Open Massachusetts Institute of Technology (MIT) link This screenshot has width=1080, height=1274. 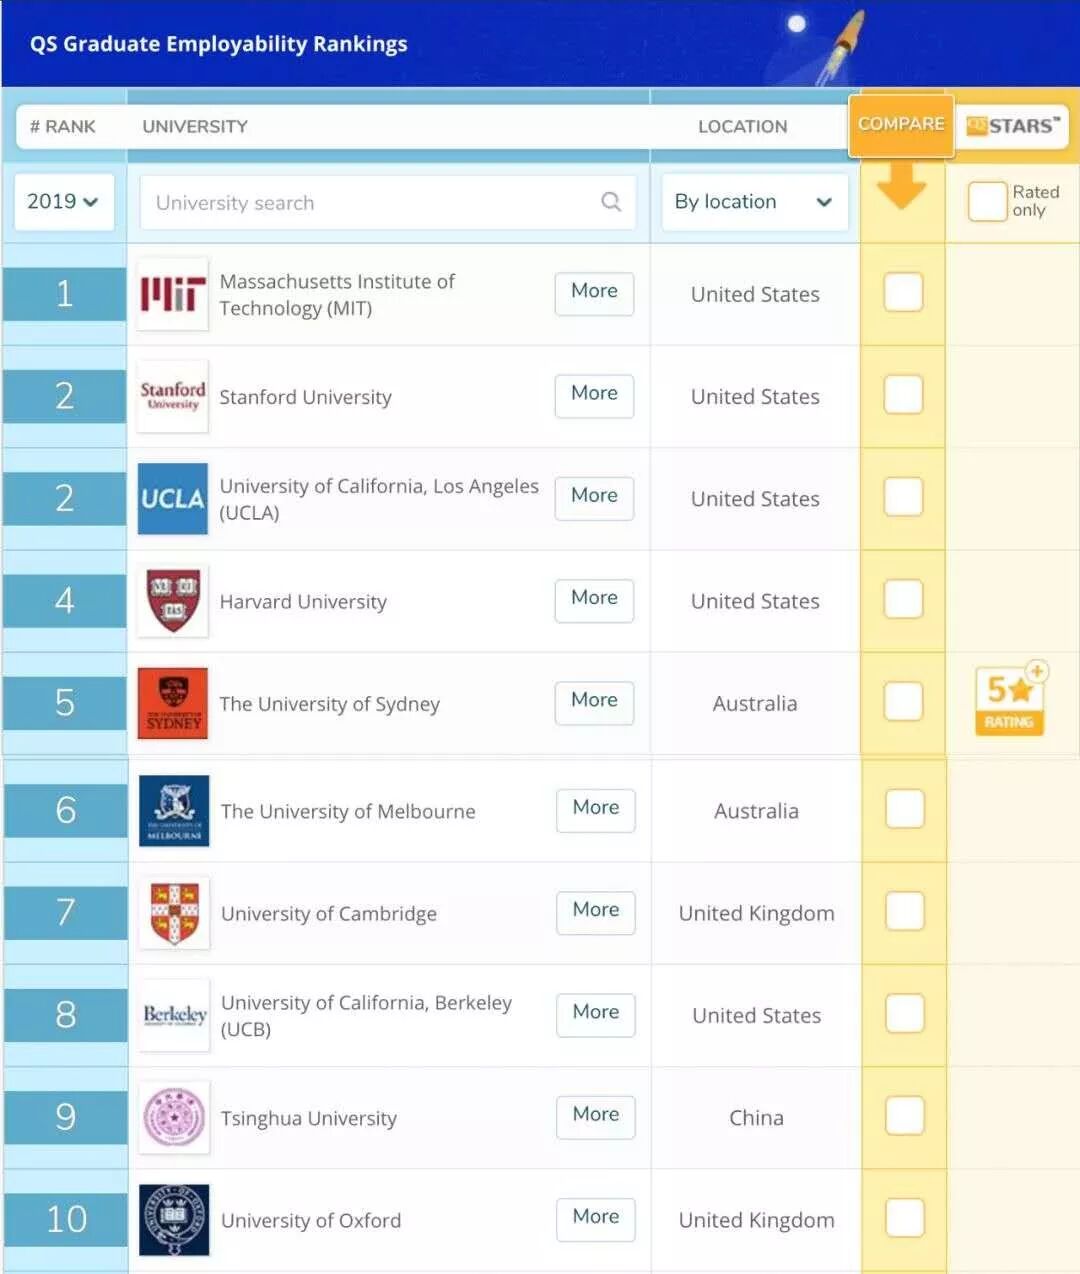tap(337, 295)
